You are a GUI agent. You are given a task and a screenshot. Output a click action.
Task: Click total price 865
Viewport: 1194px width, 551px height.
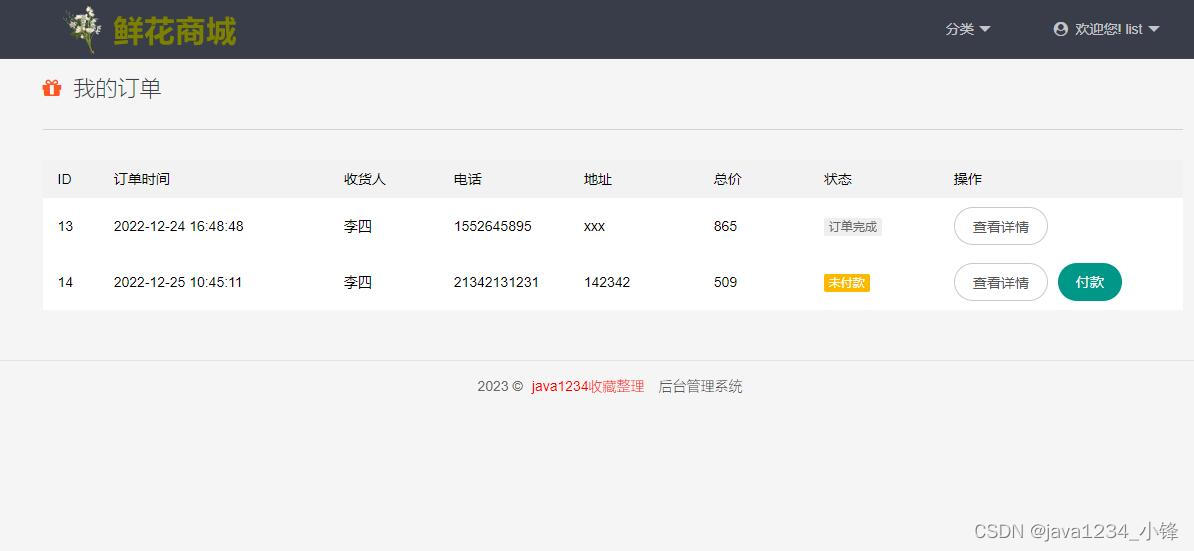(726, 226)
